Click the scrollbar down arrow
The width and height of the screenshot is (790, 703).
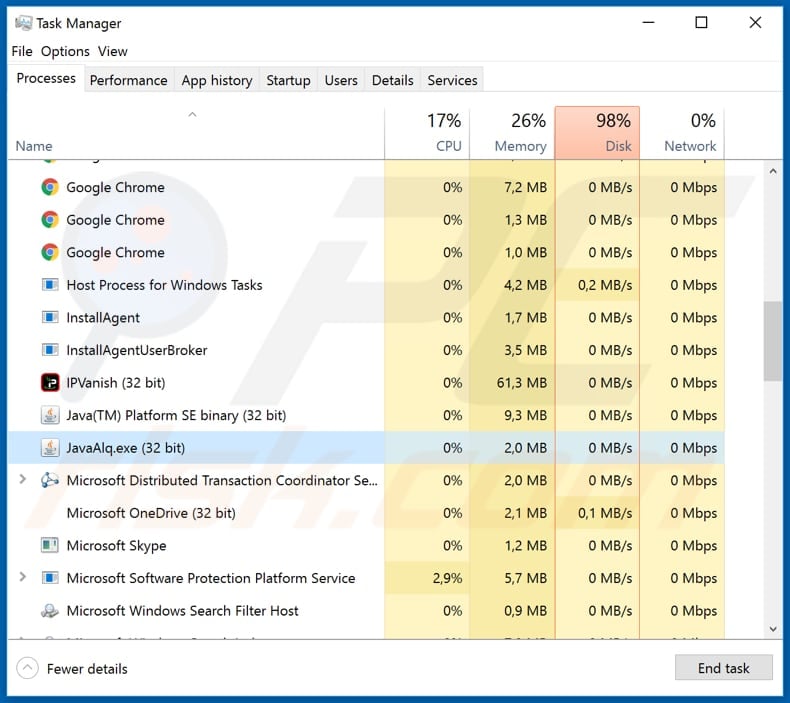click(773, 629)
